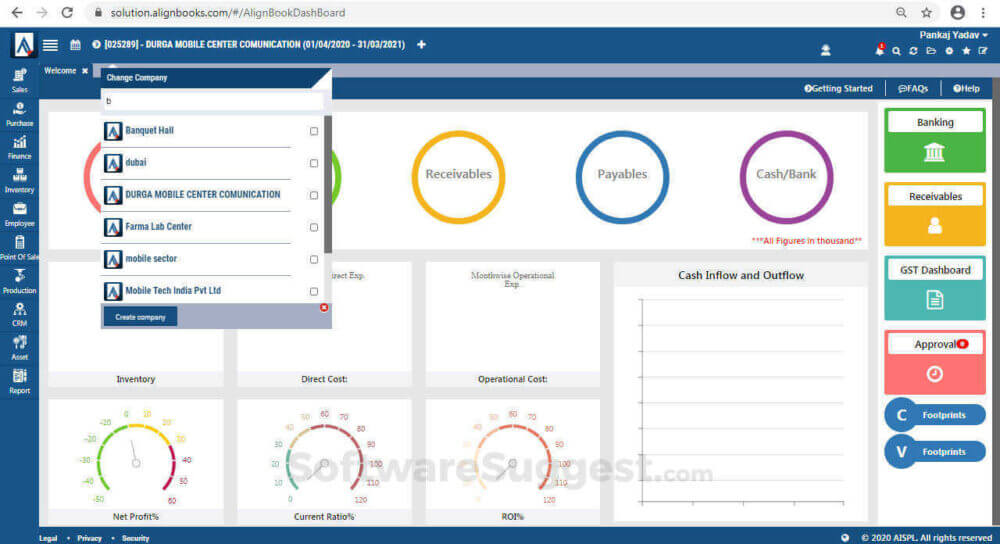Click the star favorites icon
This screenshot has height=544, width=1000.
966,51
